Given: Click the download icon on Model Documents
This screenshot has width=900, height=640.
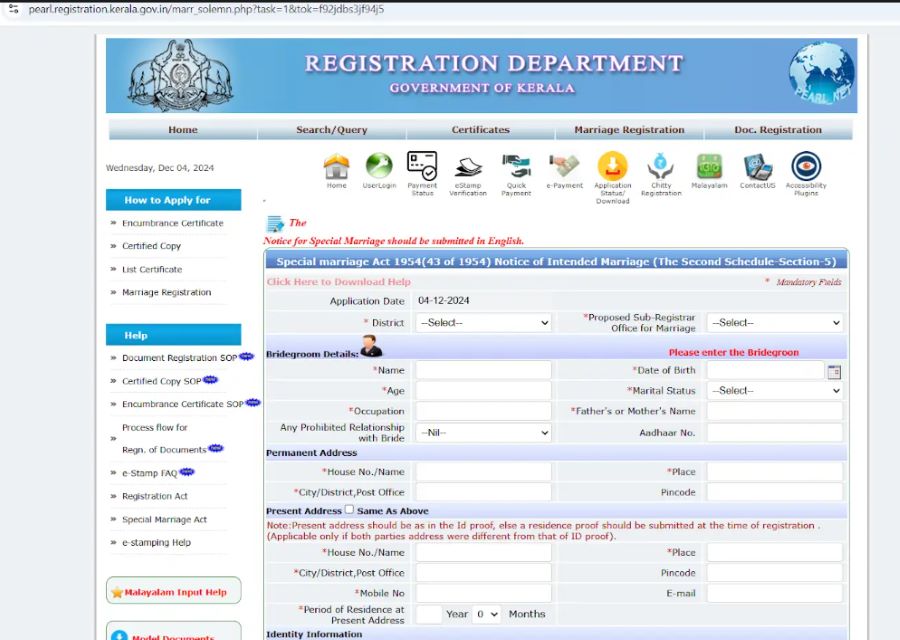Looking at the screenshot, I should coord(119,636).
